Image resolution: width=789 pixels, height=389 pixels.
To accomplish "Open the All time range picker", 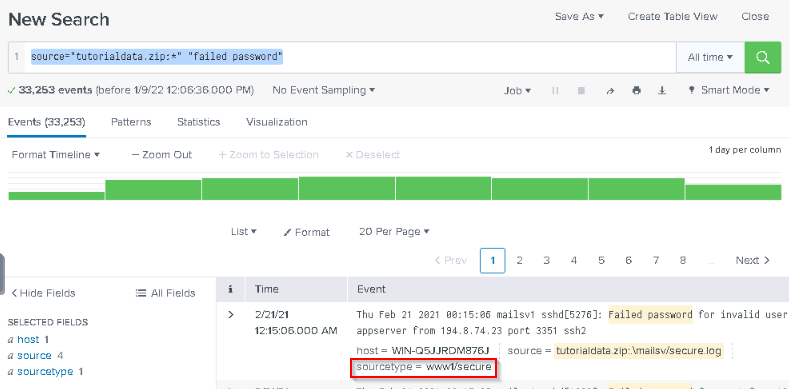I will click(x=710, y=57).
